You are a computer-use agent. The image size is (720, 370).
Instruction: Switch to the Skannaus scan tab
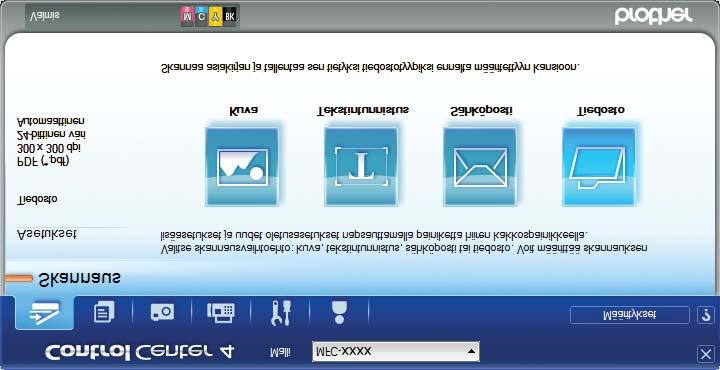coord(44,313)
